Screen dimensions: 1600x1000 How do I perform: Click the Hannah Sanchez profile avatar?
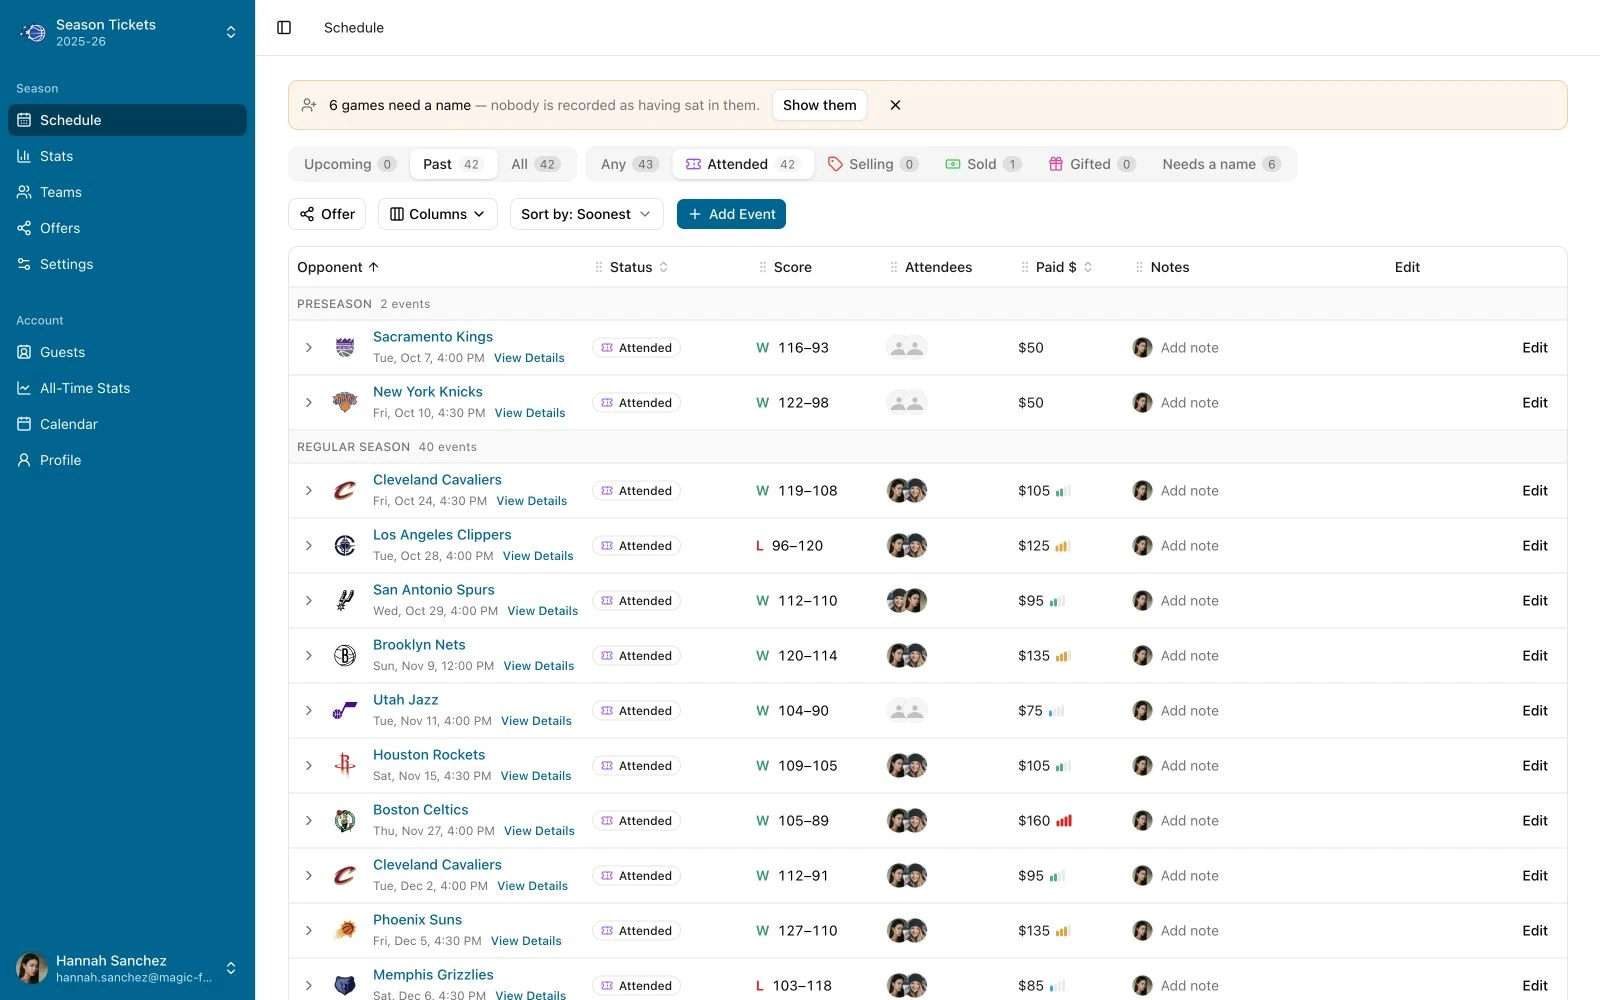32,968
